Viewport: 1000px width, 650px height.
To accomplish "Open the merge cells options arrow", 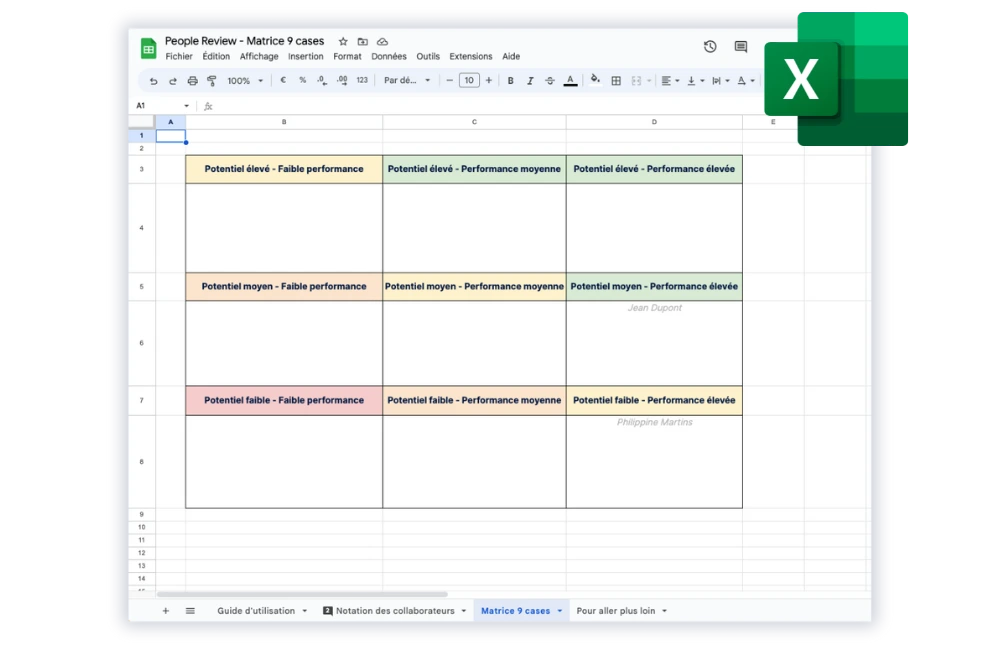I will [649, 81].
